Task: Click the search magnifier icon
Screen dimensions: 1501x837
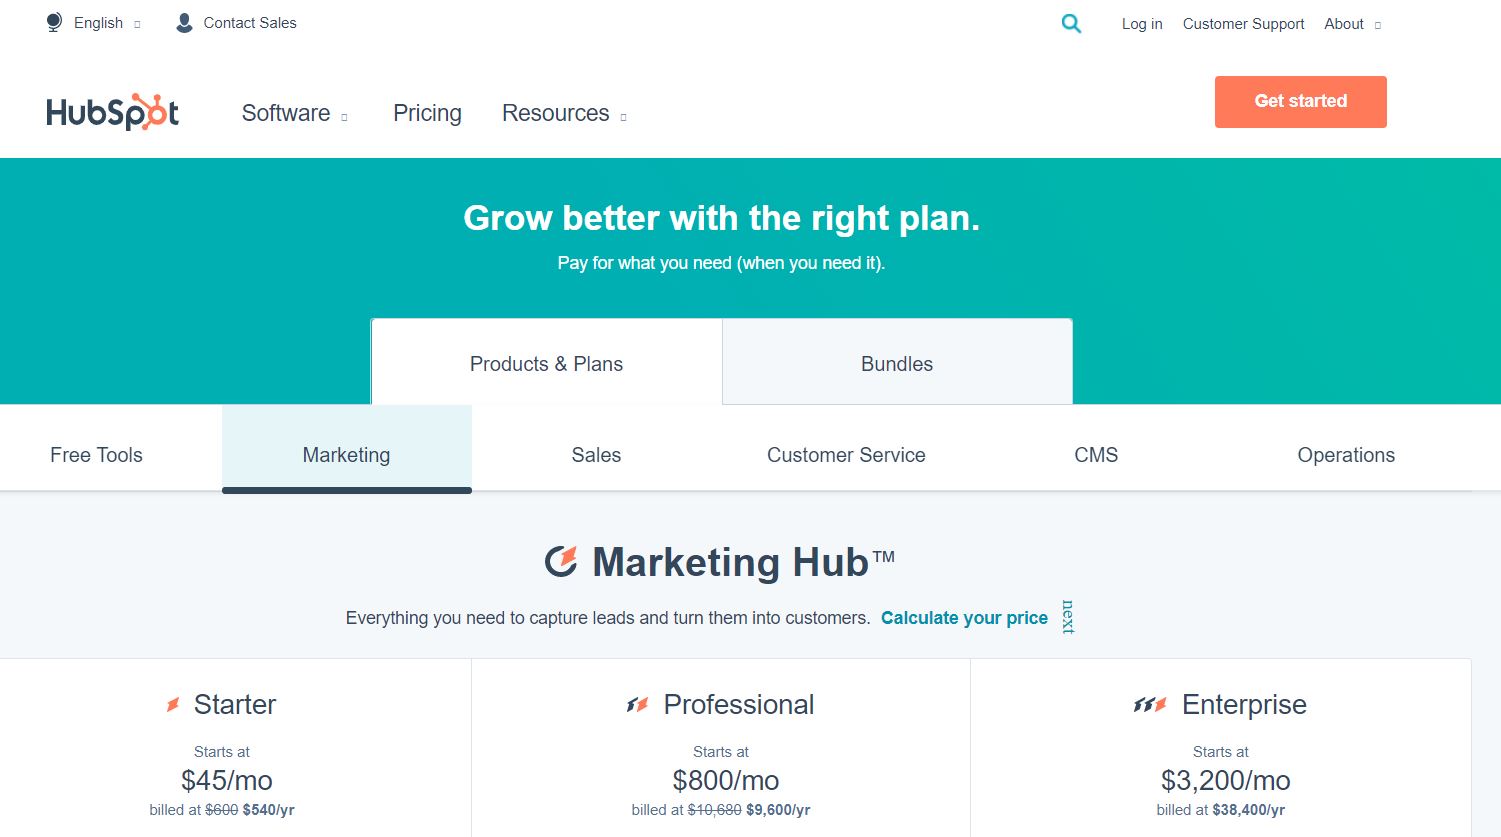Action: point(1071,24)
